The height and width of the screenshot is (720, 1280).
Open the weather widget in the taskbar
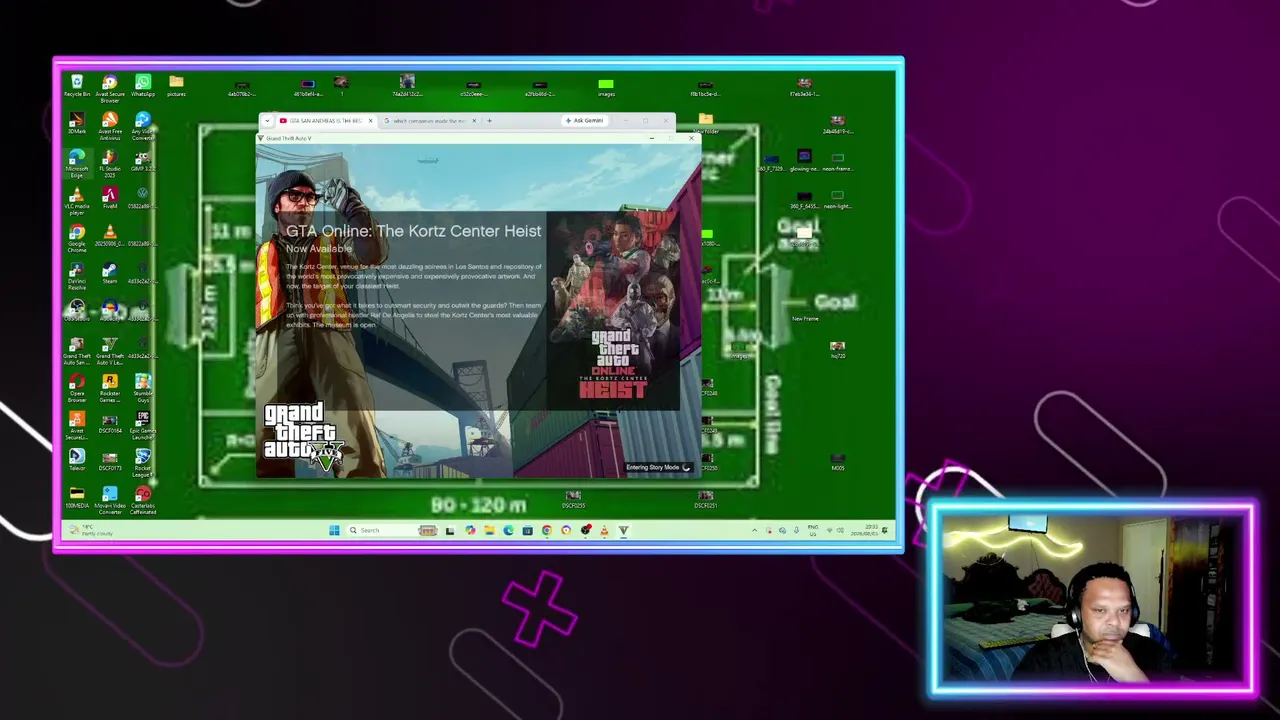click(90, 530)
